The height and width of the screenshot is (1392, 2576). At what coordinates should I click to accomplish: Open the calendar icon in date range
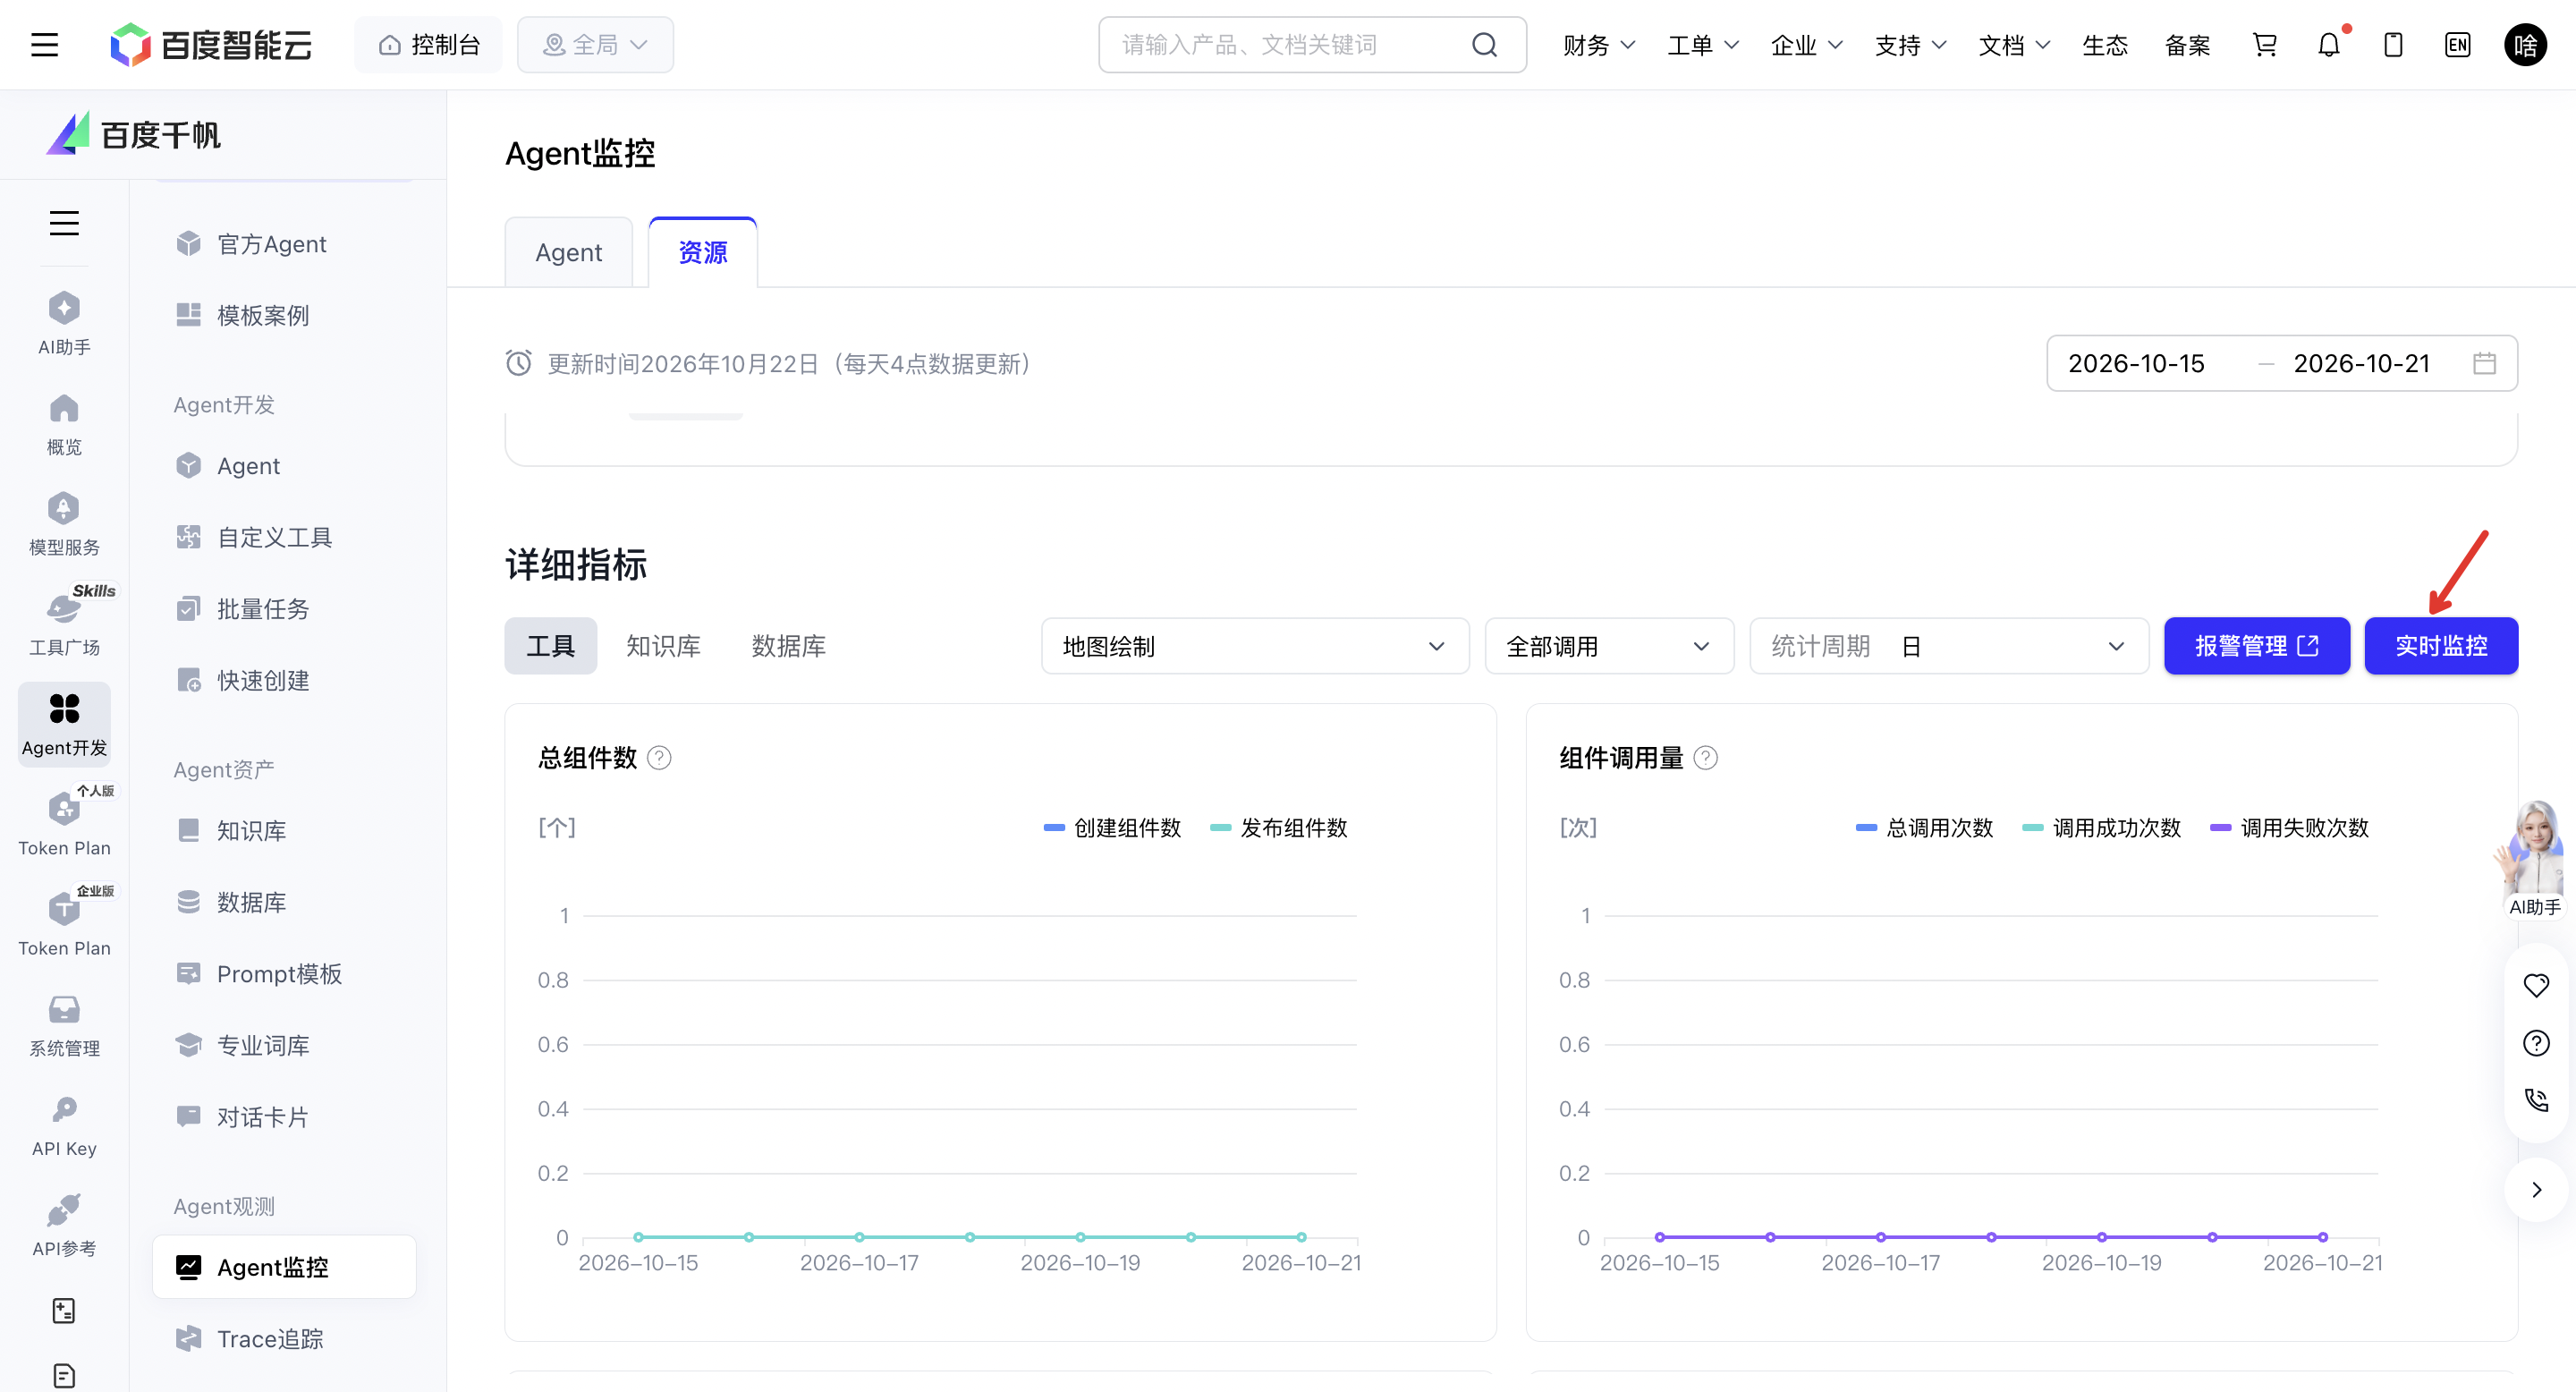coord(2484,363)
